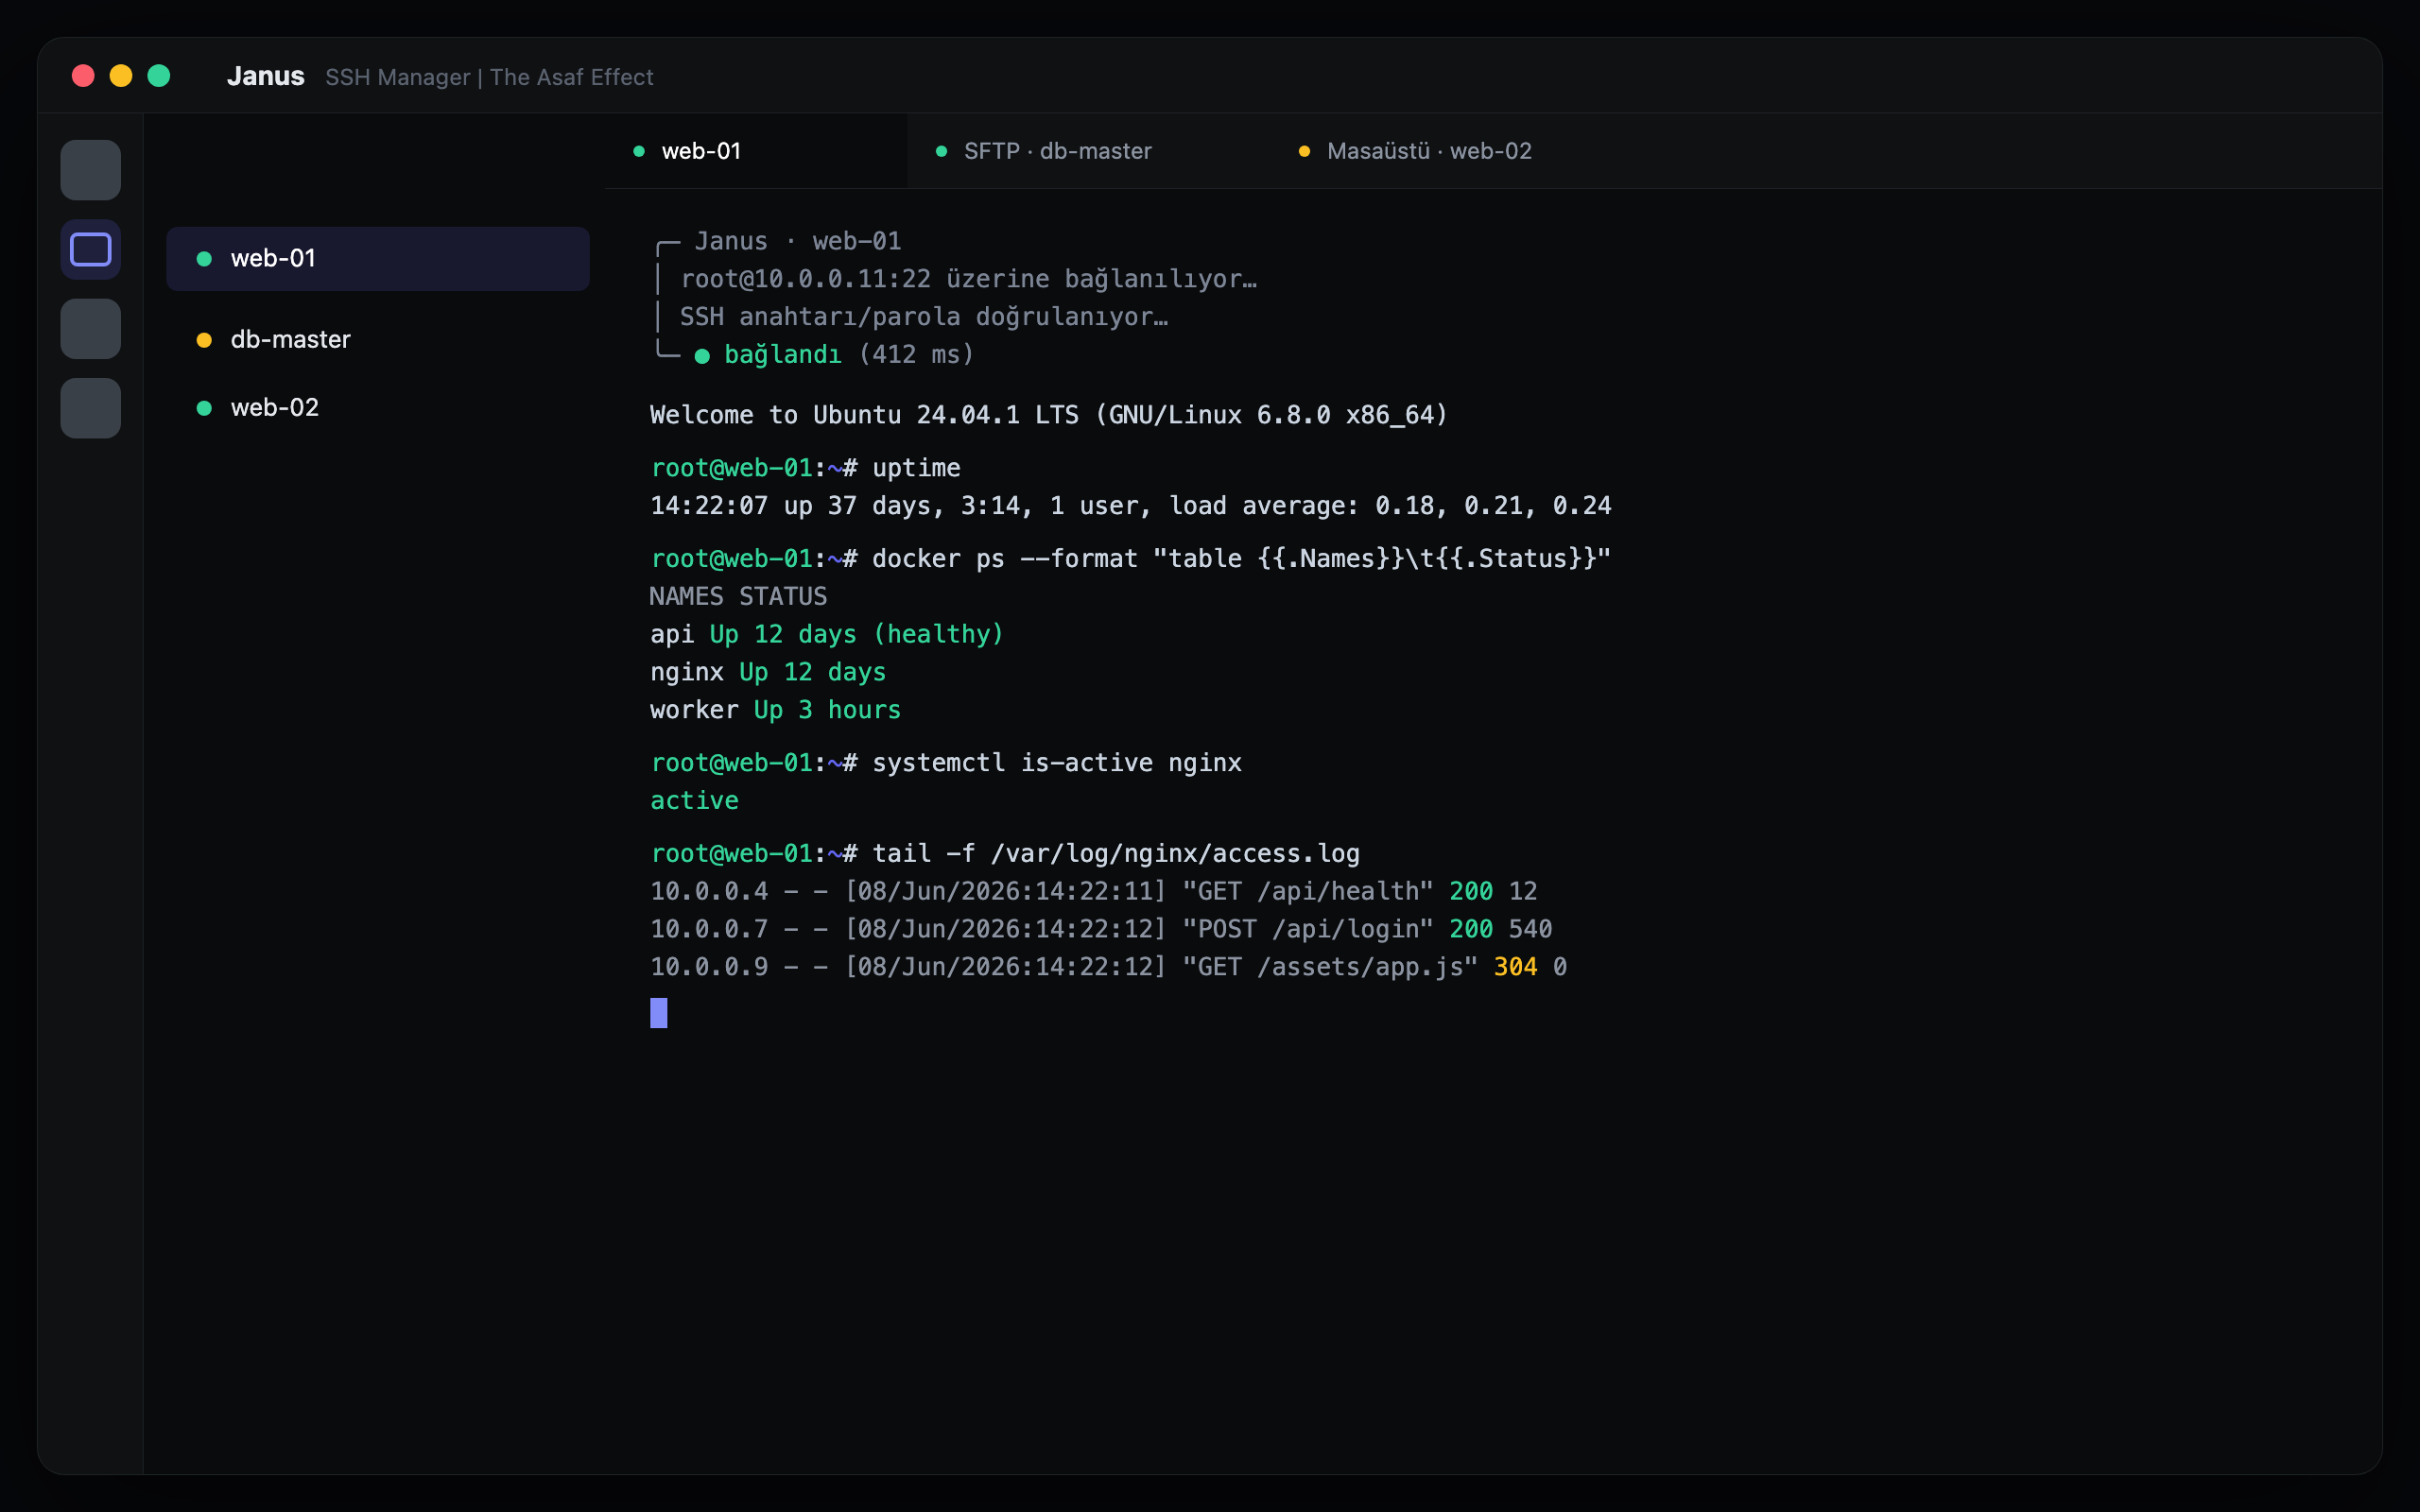Click the Janus app title
This screenshot has width=2420, height=1512.
pyautogui.click(x=265, y=76)
